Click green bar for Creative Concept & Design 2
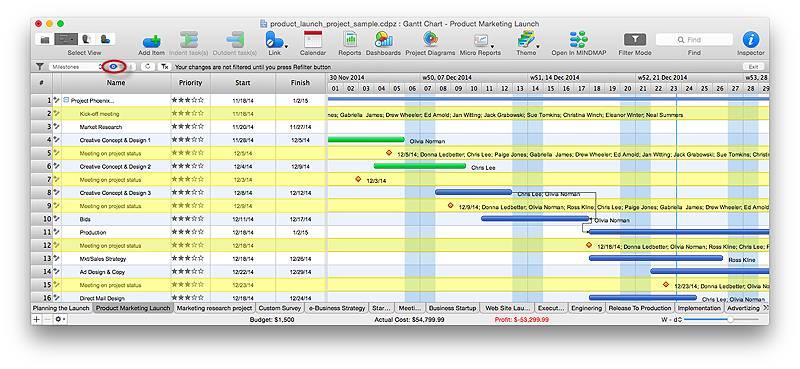Screen dimensions: 800x369 (419, 166)
